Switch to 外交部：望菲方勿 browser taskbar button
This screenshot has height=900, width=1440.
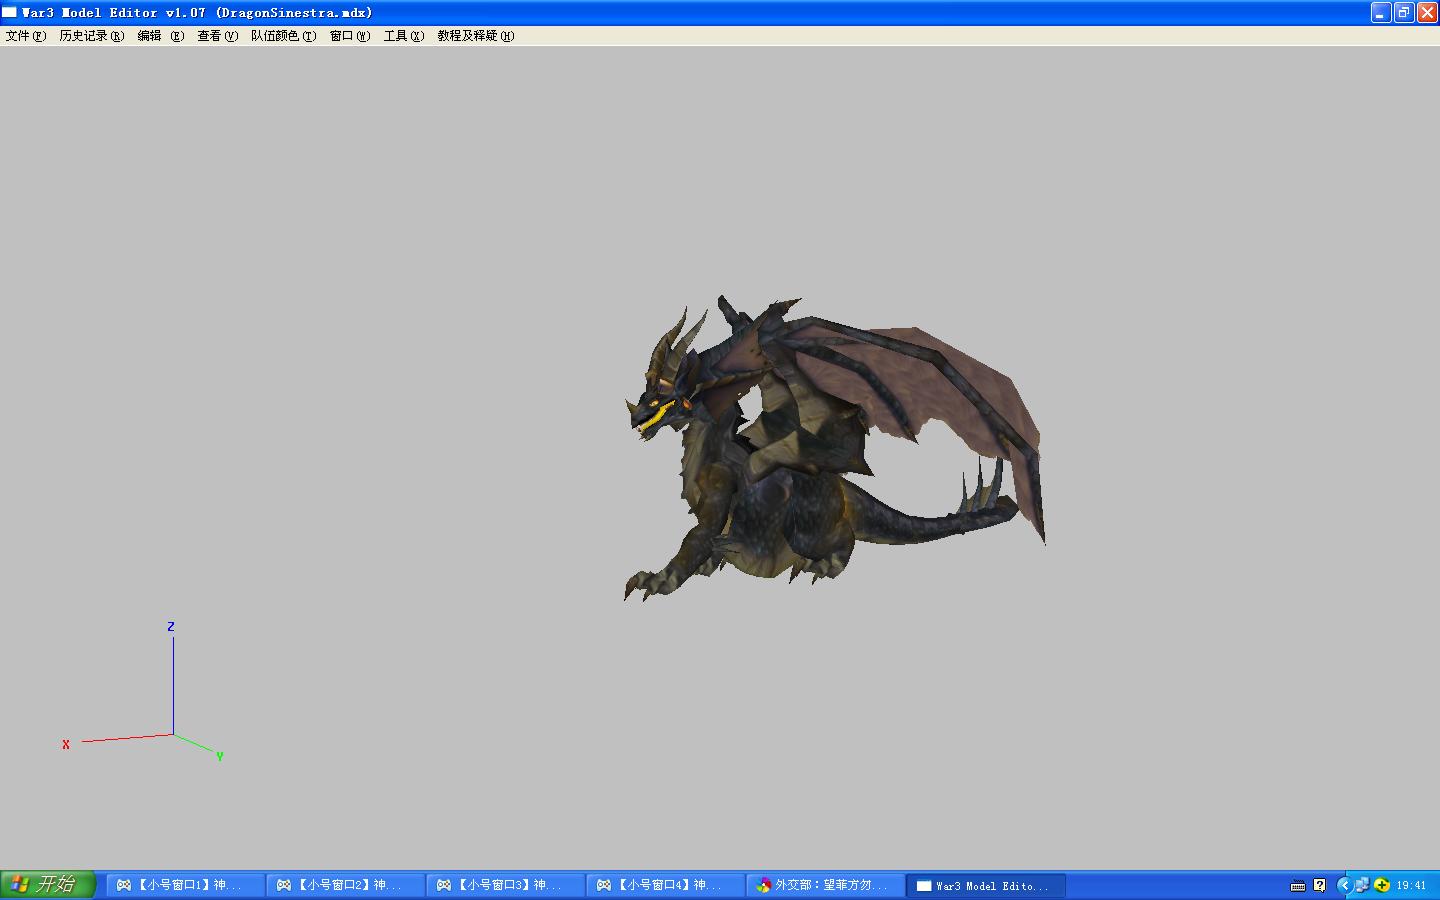coord(825,885)
